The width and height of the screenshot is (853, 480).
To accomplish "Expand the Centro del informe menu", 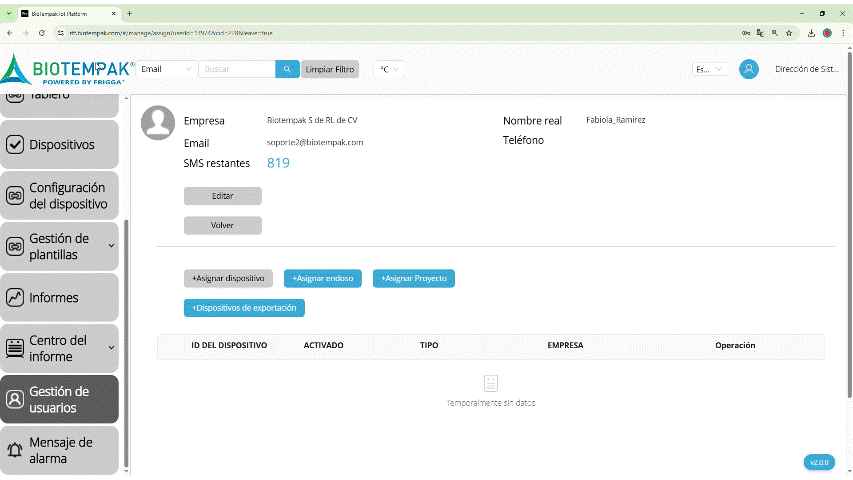I will [60, 349].
